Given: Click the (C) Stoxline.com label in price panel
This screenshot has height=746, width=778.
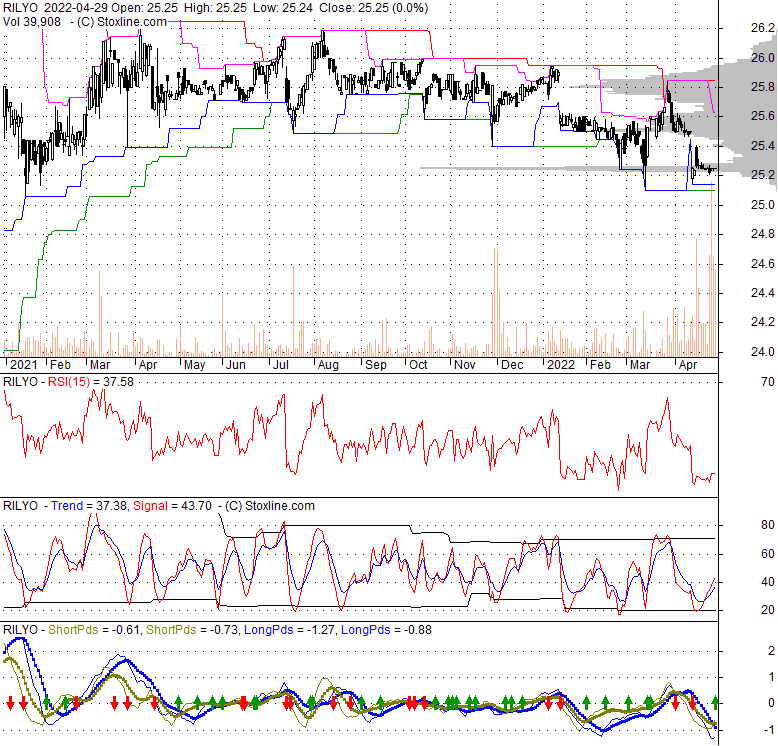Looking at the screenshot, I should tap(122, 22).
